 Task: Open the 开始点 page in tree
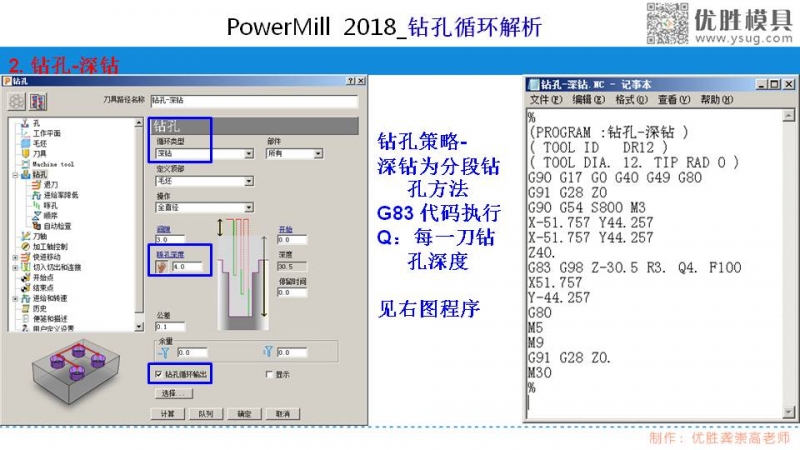point(43,277)
